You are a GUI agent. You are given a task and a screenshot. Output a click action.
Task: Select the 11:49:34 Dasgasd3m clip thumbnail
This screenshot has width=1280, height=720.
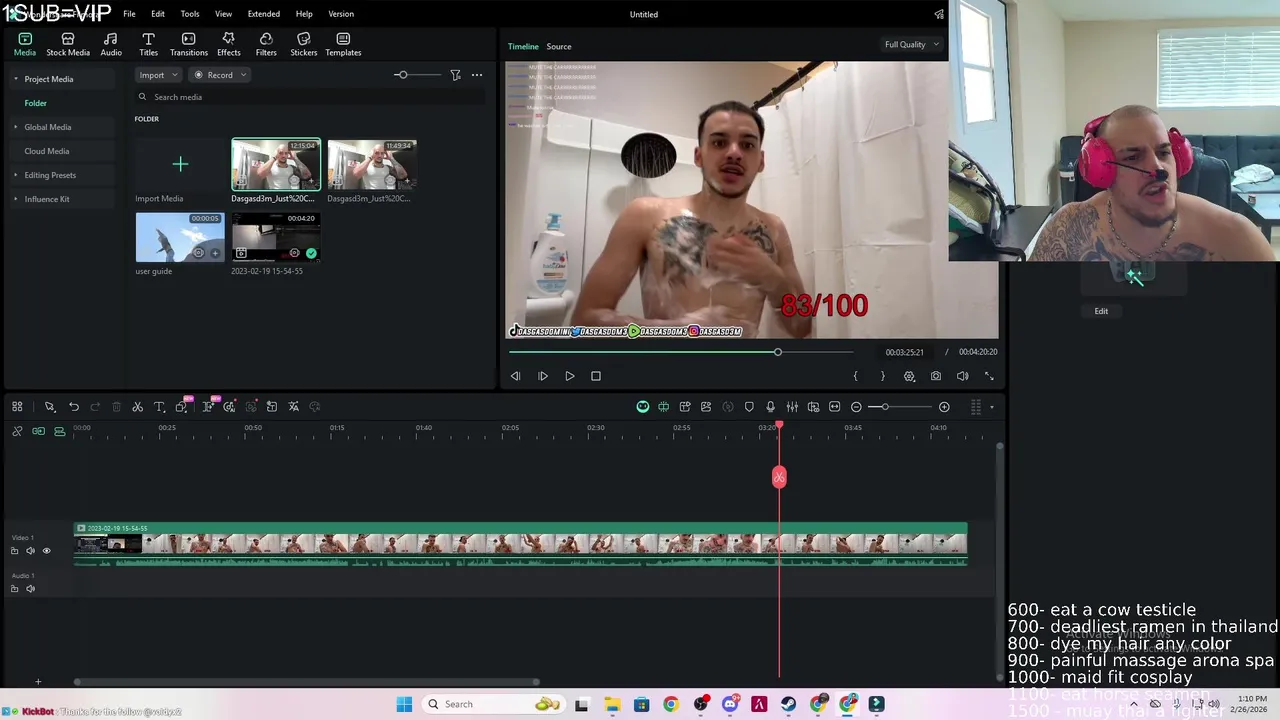(x=372, y=164)
